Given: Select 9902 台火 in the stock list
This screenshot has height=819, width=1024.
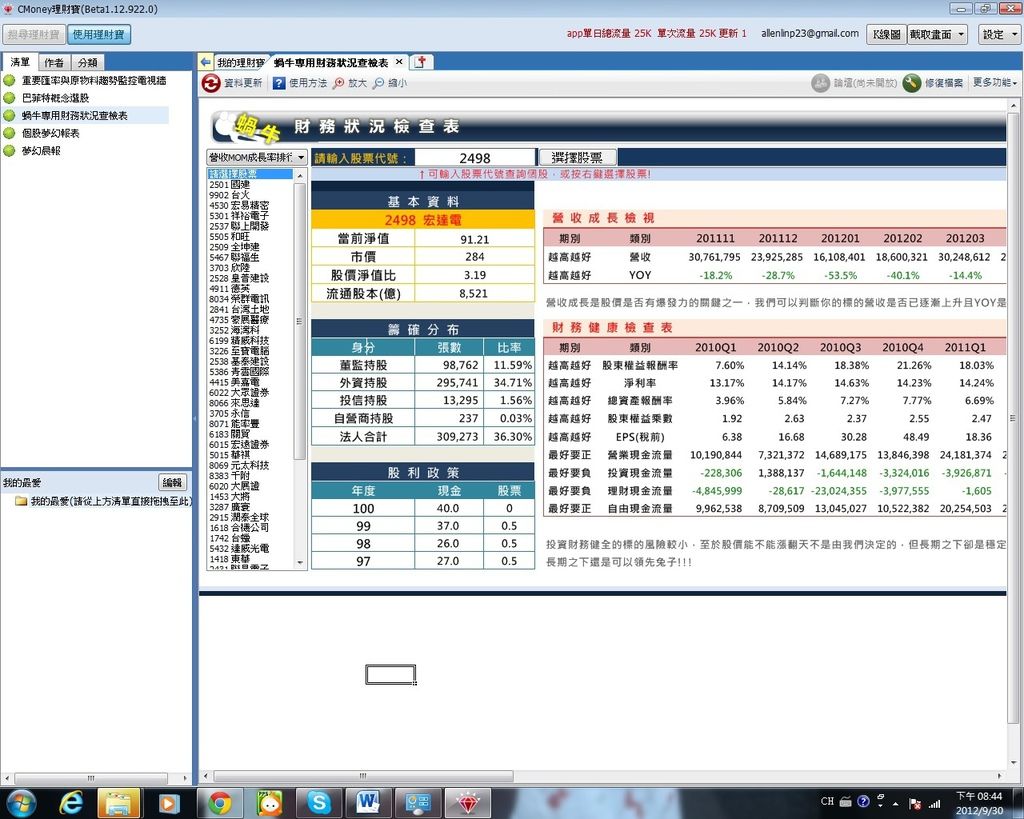Looking at the screenshot, I should [x=229, y=195].
